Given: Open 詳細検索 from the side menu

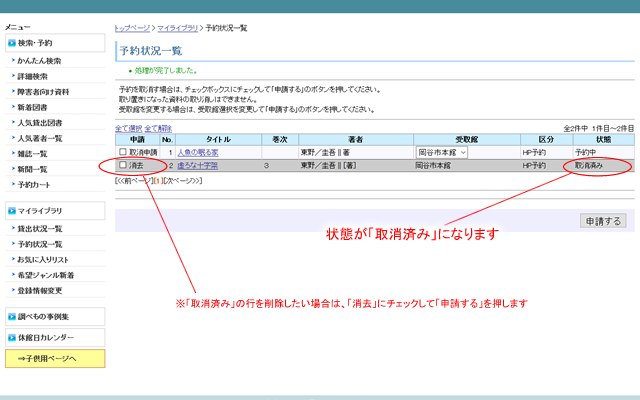Looking at the screenshot, I should [x=32, y=76].
